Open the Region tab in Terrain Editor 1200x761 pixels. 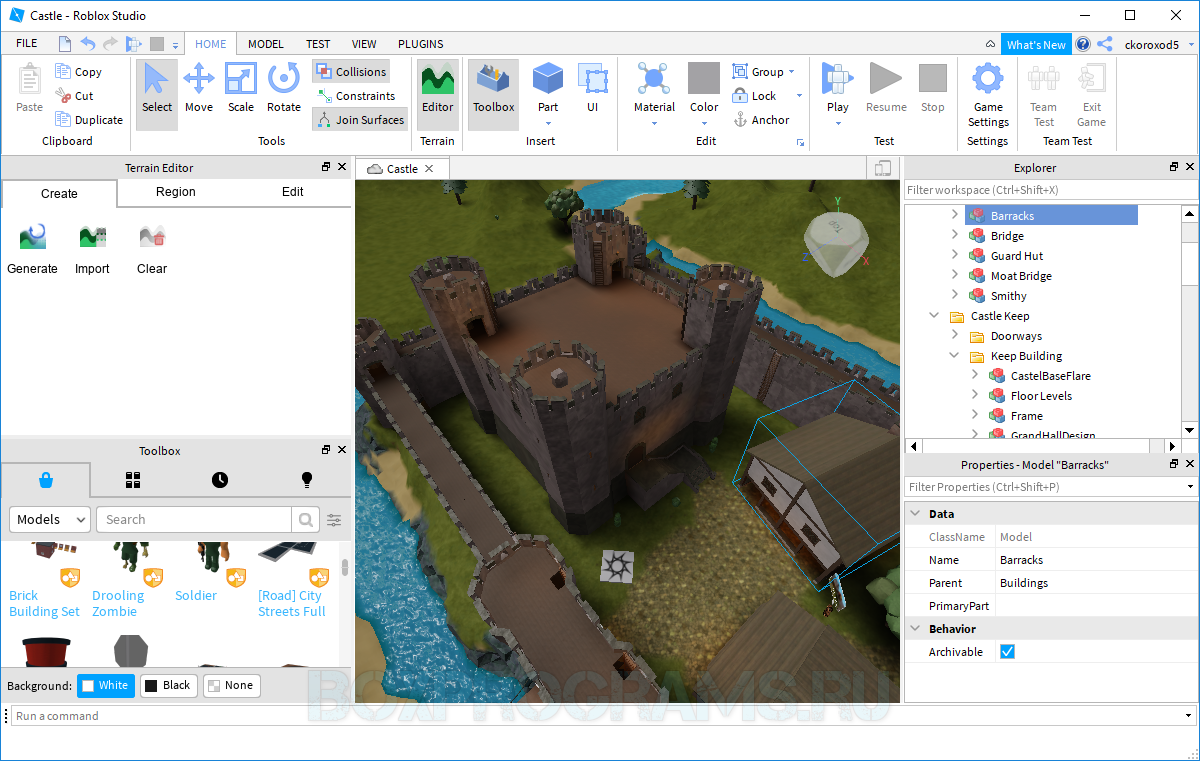pos(176,192)
